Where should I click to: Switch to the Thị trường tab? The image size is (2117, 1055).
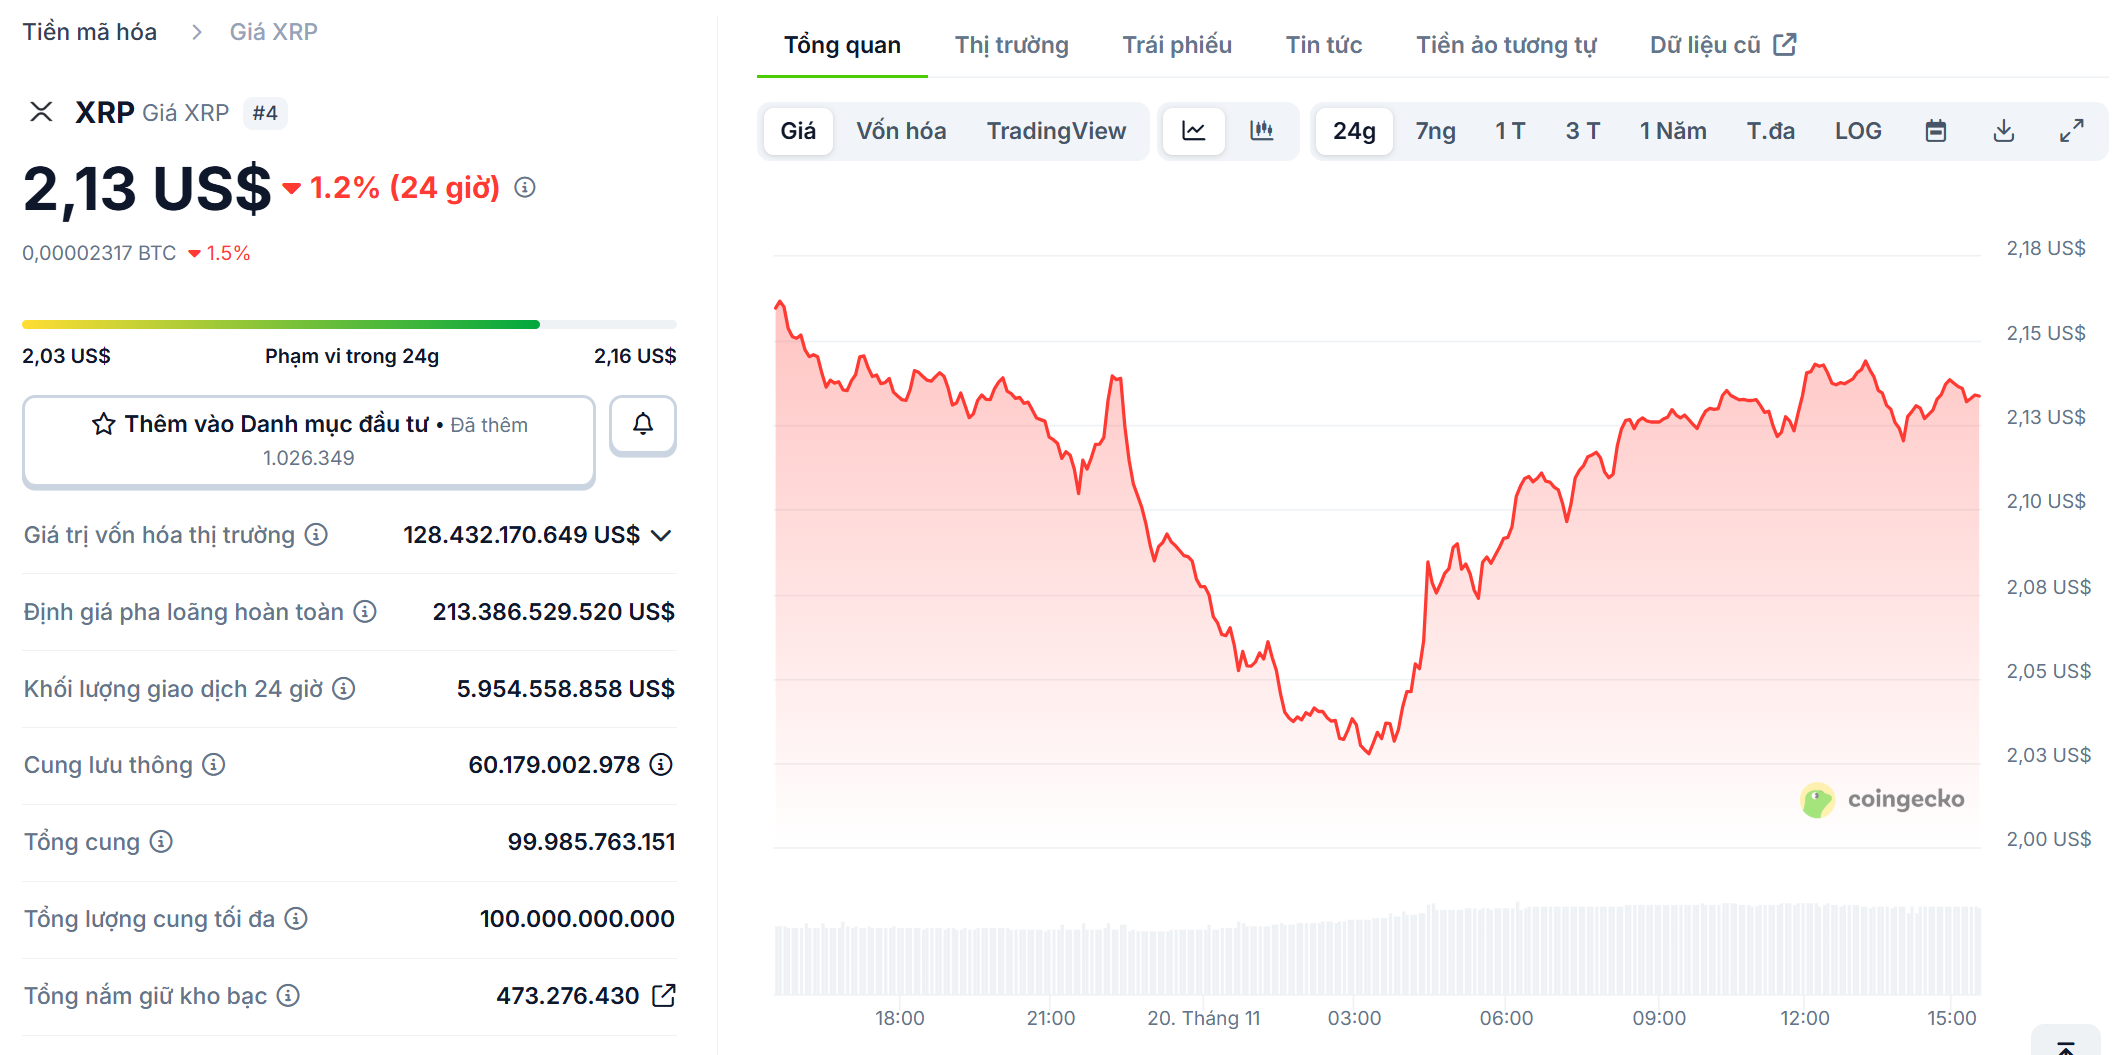tap(1010, 44)
